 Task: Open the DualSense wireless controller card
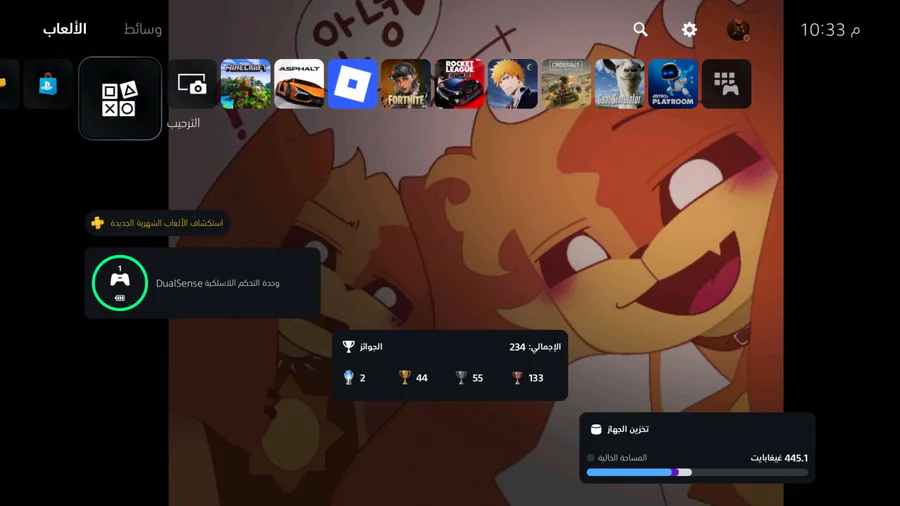pos(203,283)
